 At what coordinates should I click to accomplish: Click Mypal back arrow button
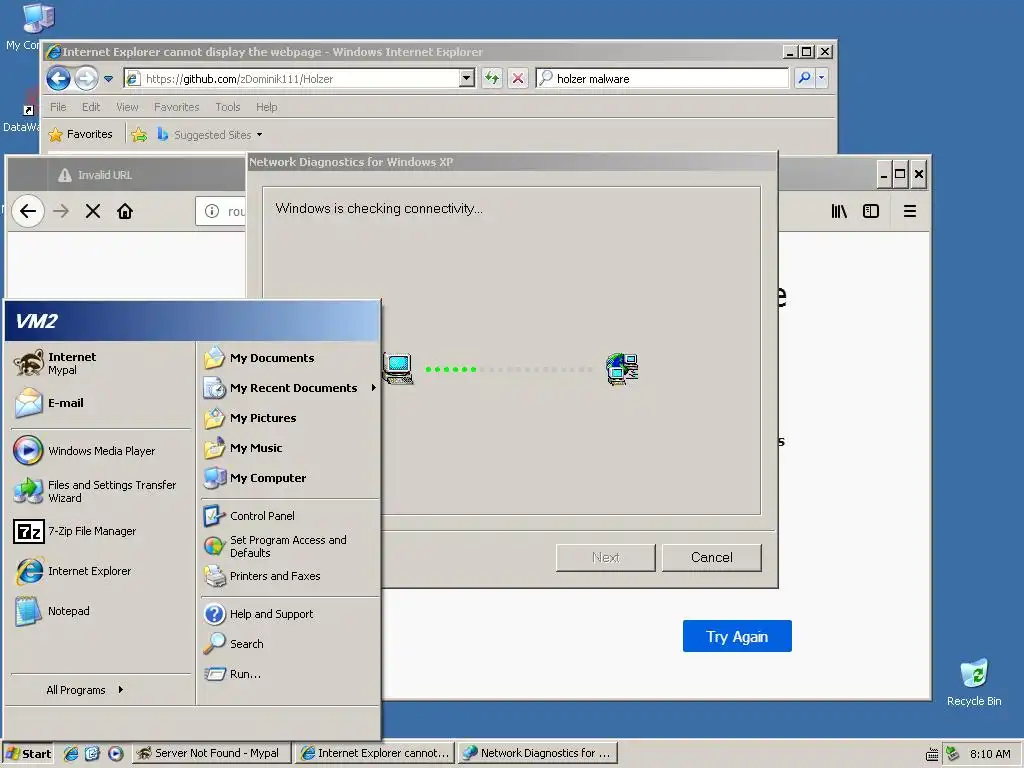27,211
